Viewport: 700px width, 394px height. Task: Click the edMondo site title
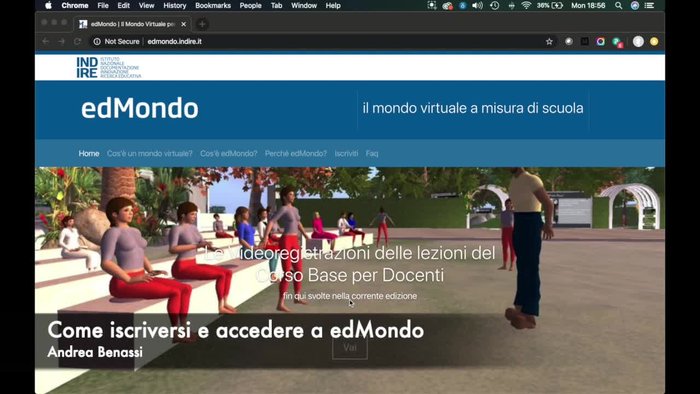[140, 108]
